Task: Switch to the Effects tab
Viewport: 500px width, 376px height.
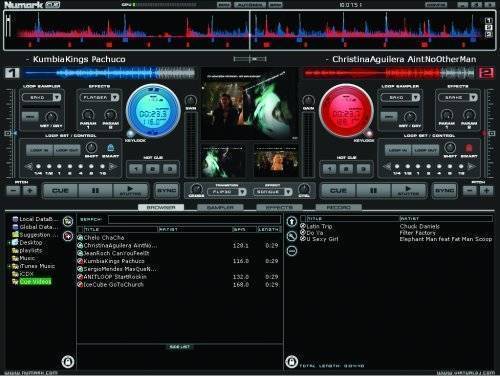Action: 279,207
